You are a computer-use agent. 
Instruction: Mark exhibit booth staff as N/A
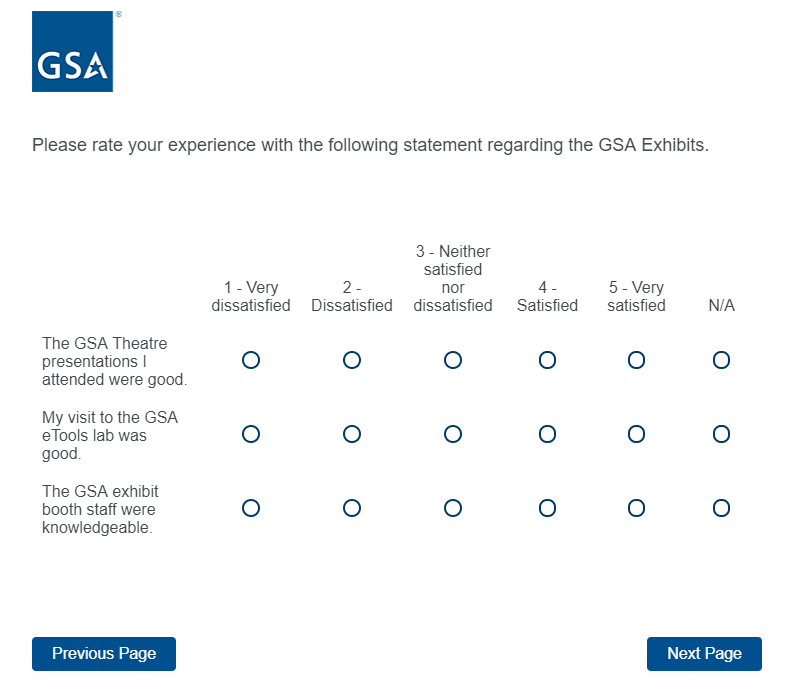[721, 508]
